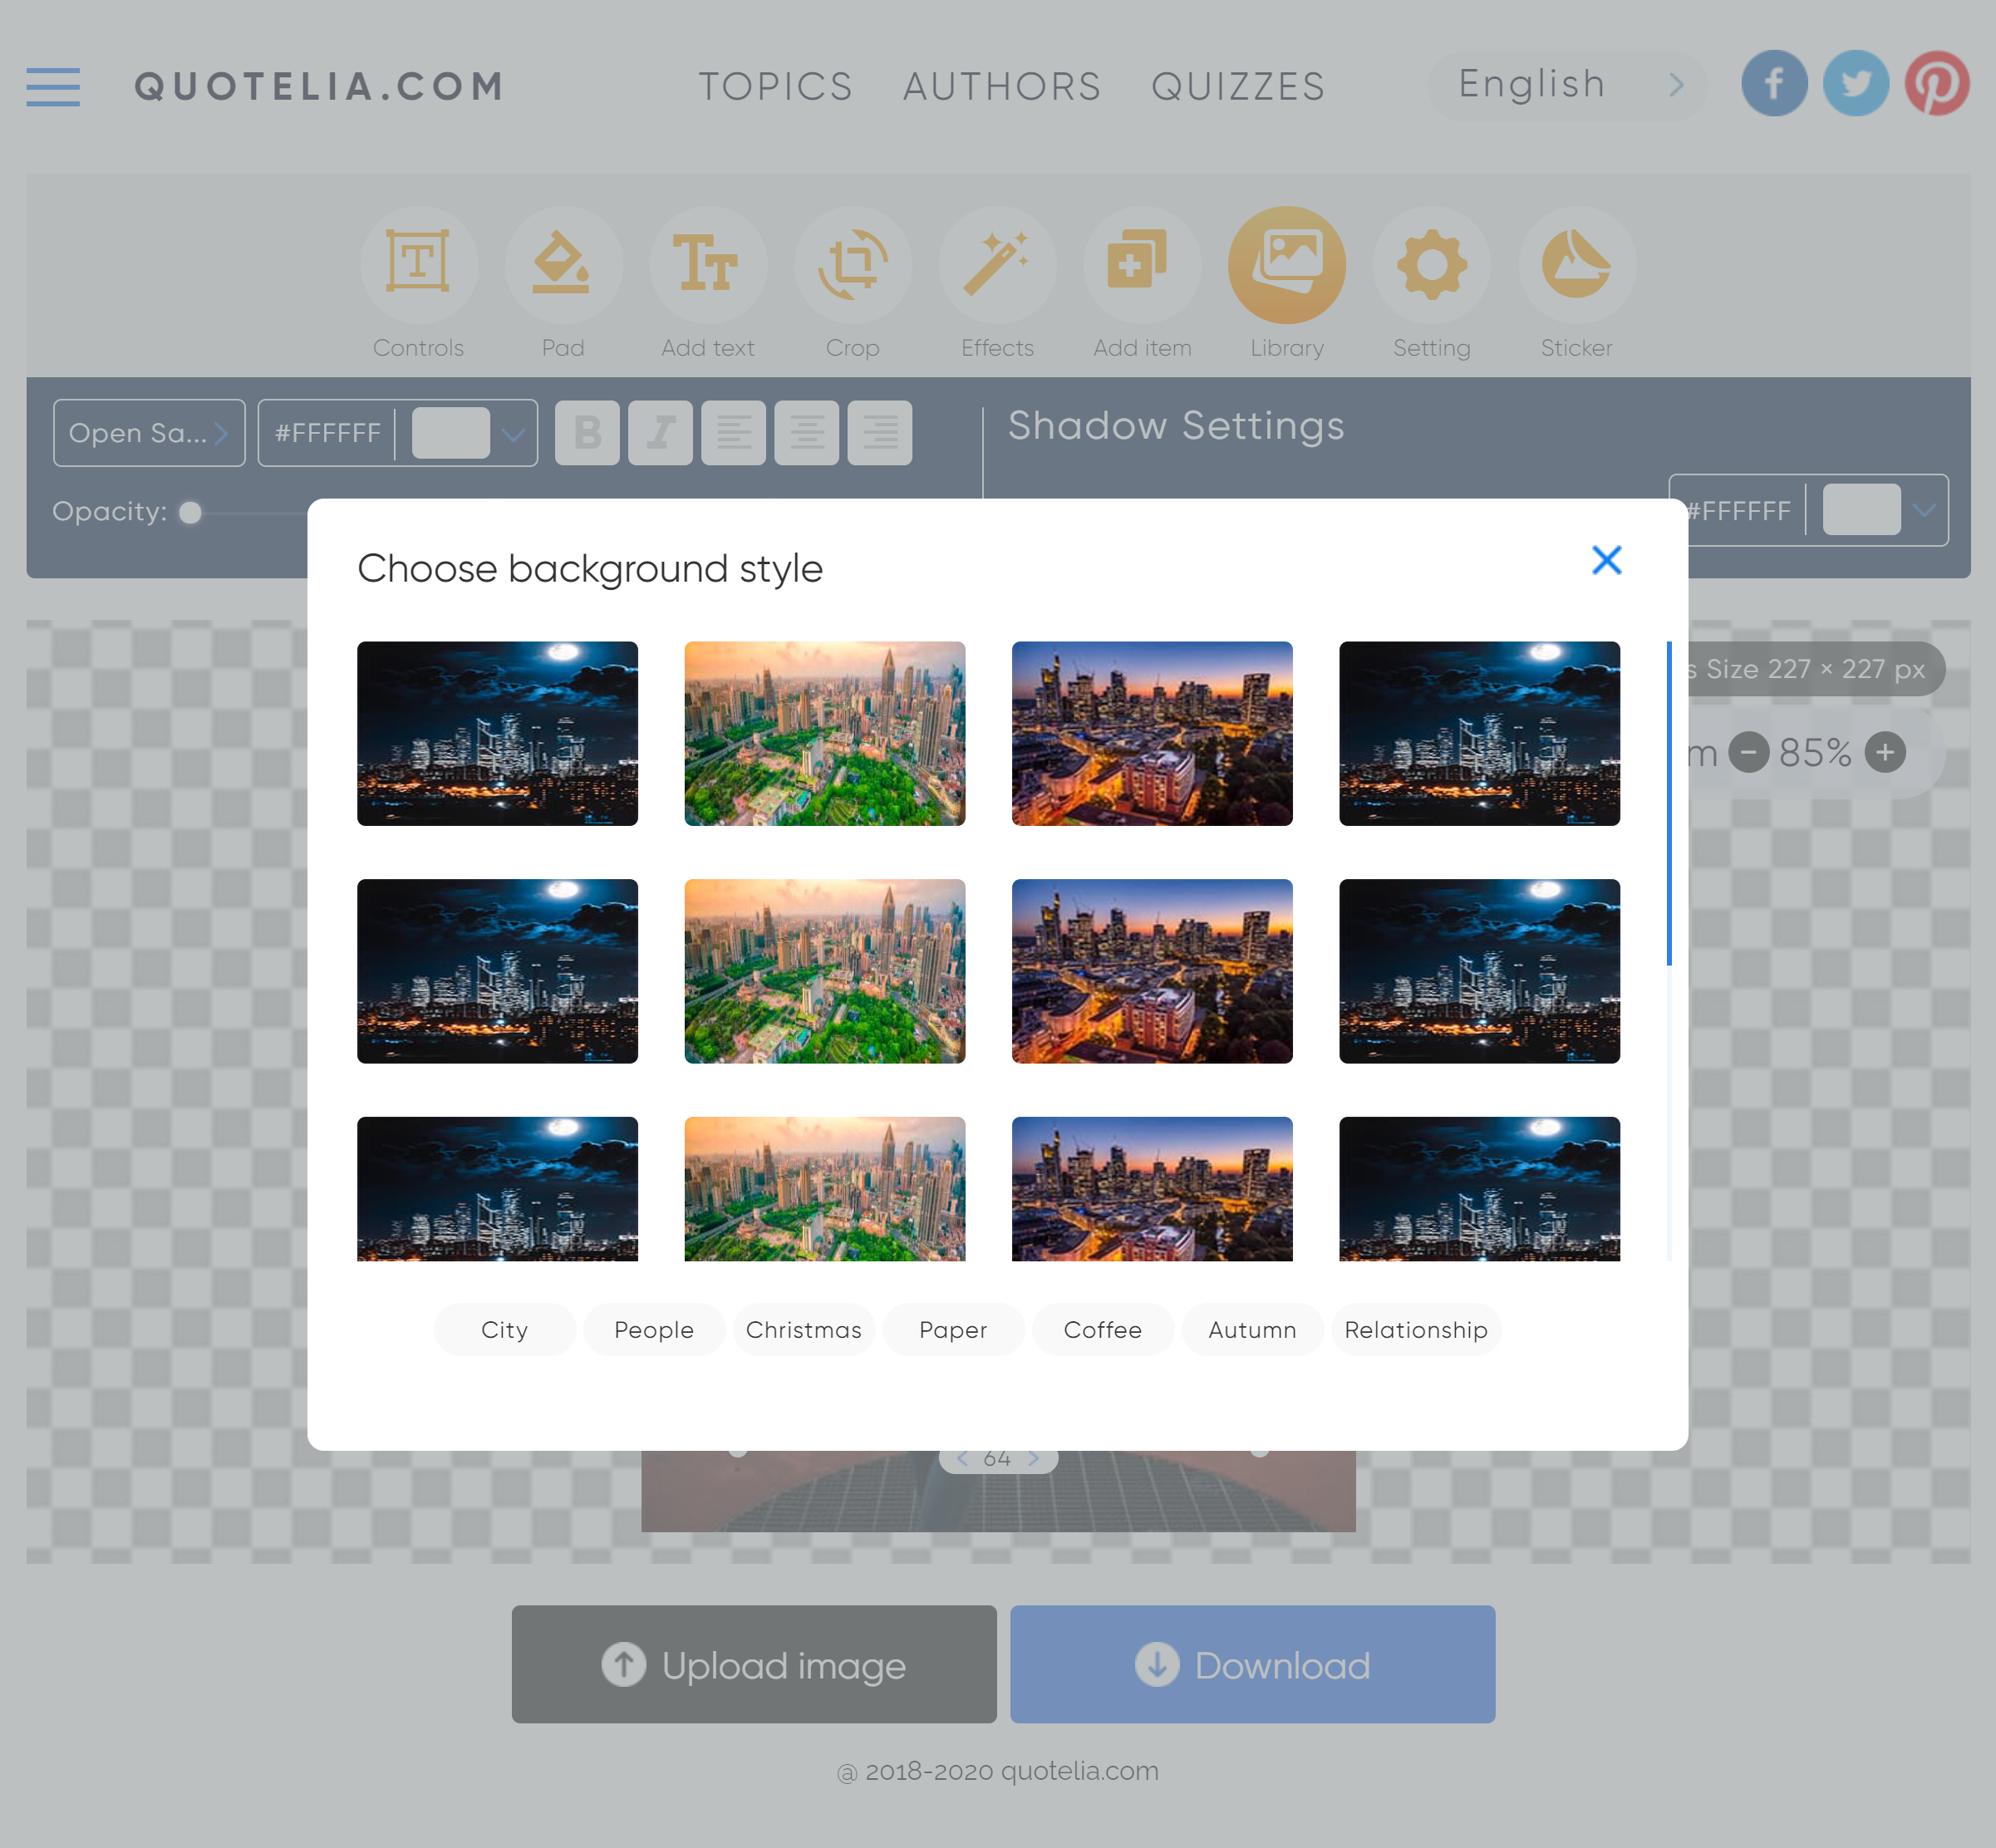Enable center text alignment
1996x1848 pixels.
(807, 433)
